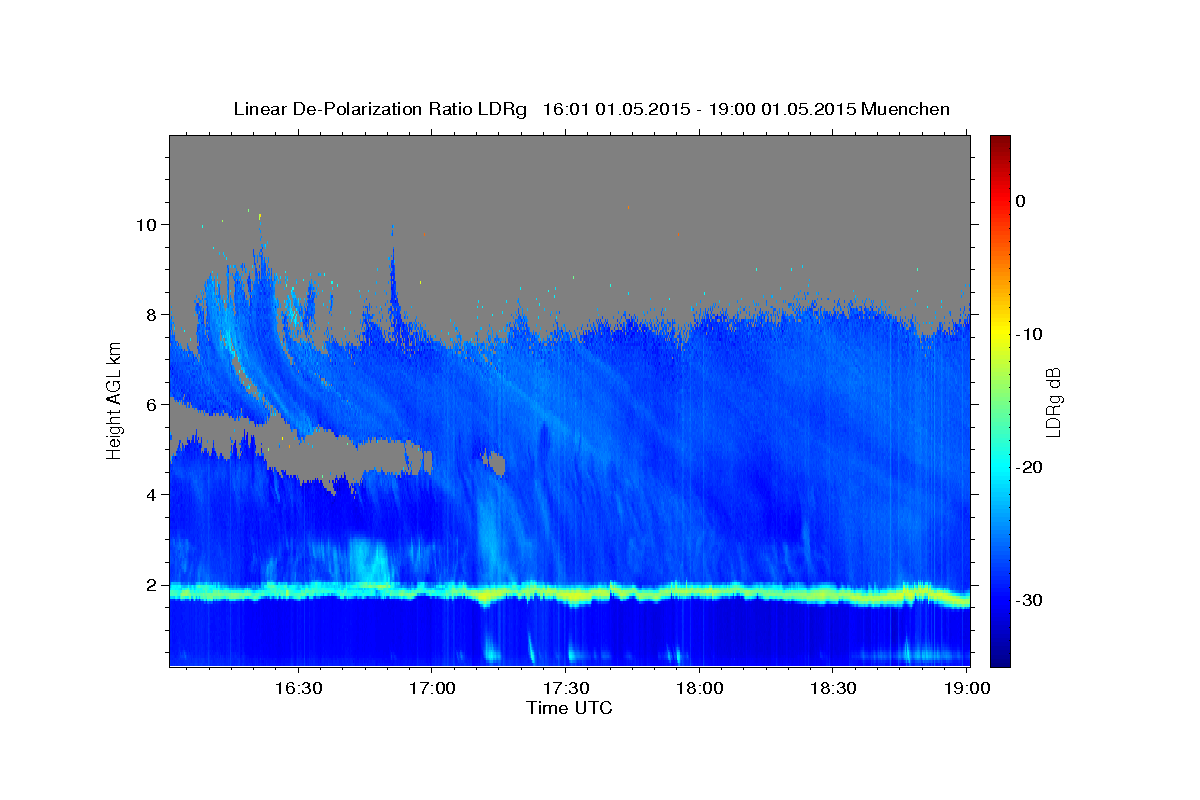Screen dimensions: 1200x800
Task: Click the '18:30' time axis label
Action: (833, 689)
